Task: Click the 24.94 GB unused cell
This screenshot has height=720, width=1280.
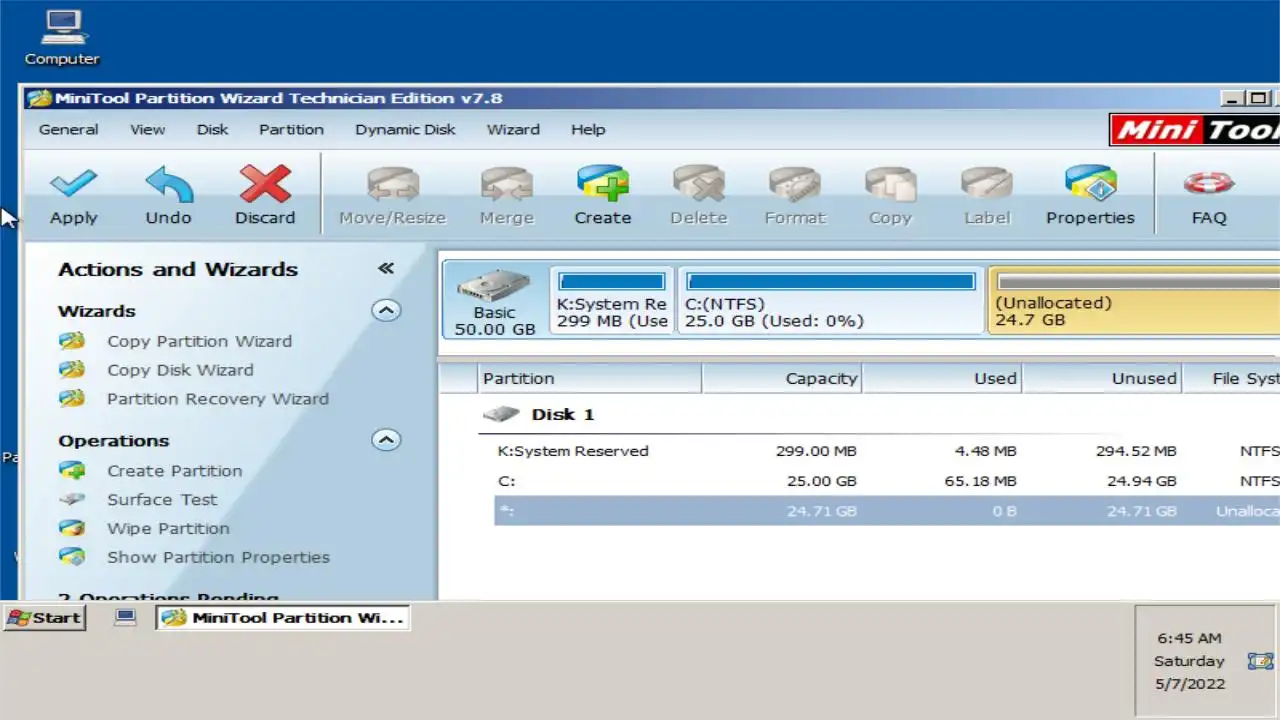Action: point(1142,481)
